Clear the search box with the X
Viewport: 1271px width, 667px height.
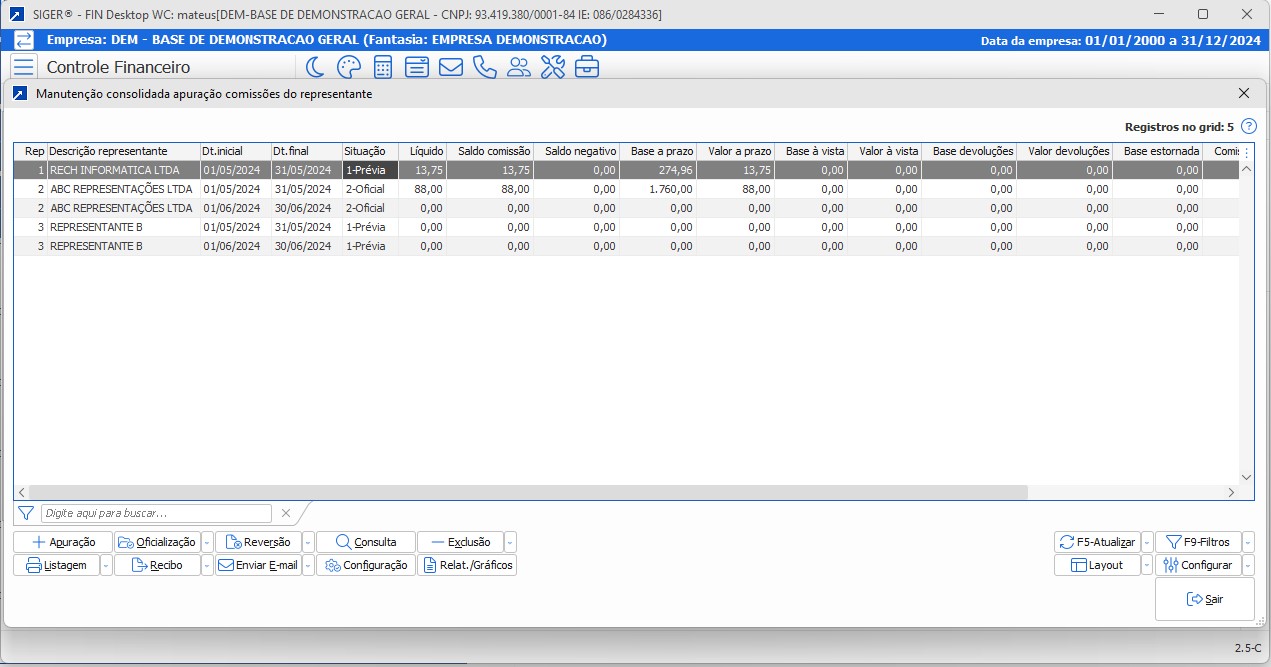tap(286, 513)
